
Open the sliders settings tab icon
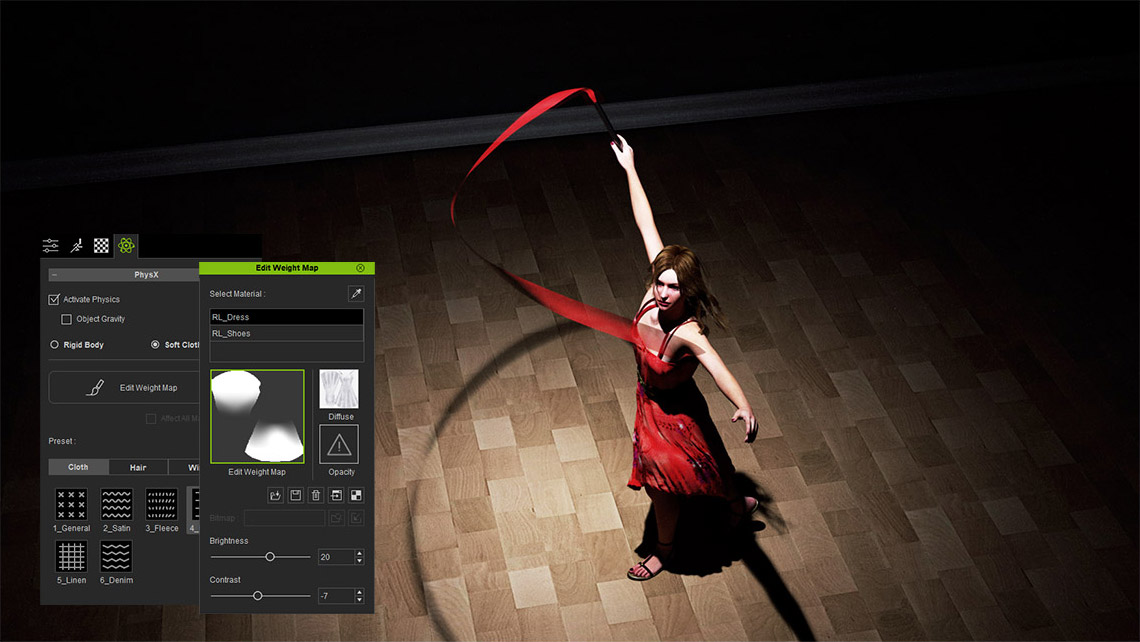point(50,246)
